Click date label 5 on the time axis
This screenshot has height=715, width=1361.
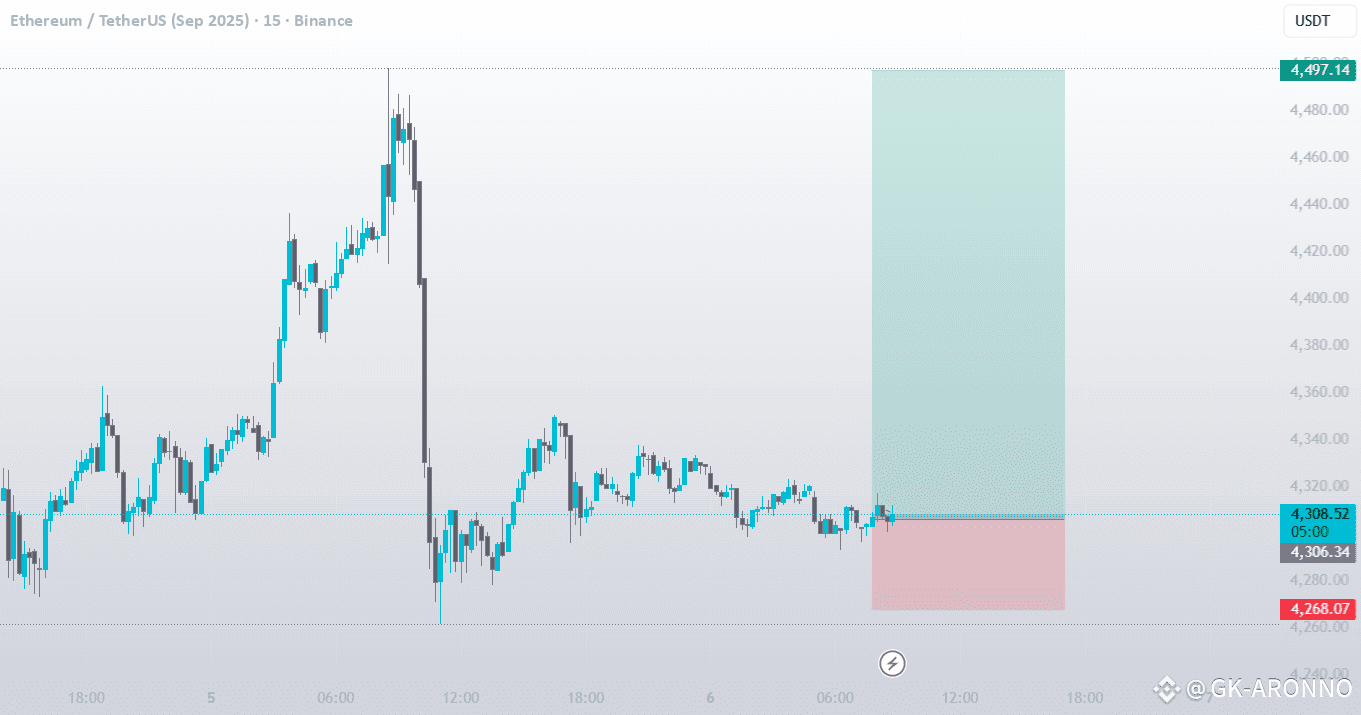click(x=210, y=697)
